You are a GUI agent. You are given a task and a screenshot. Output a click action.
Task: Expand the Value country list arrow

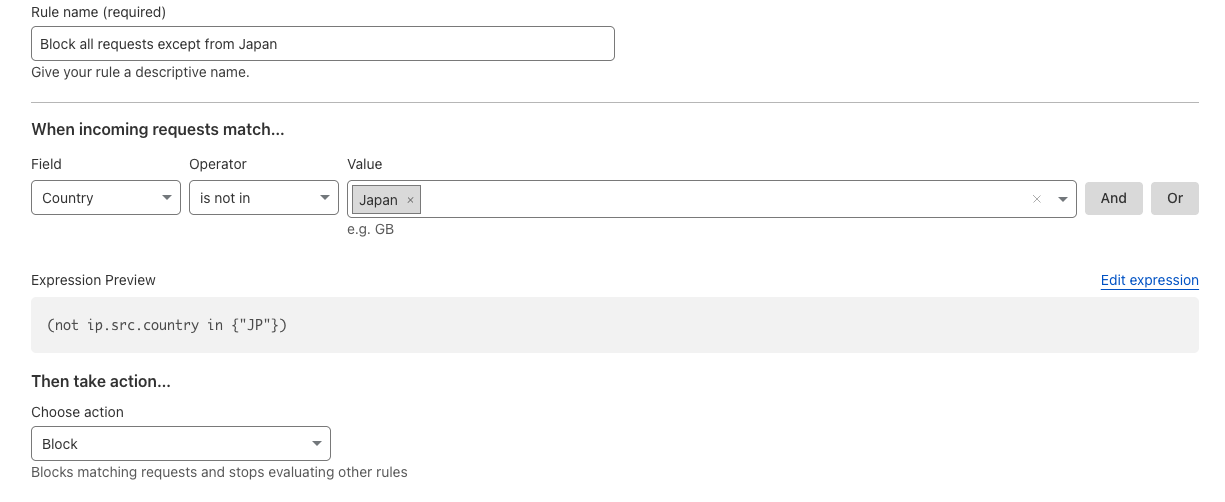coord(1063,199)
